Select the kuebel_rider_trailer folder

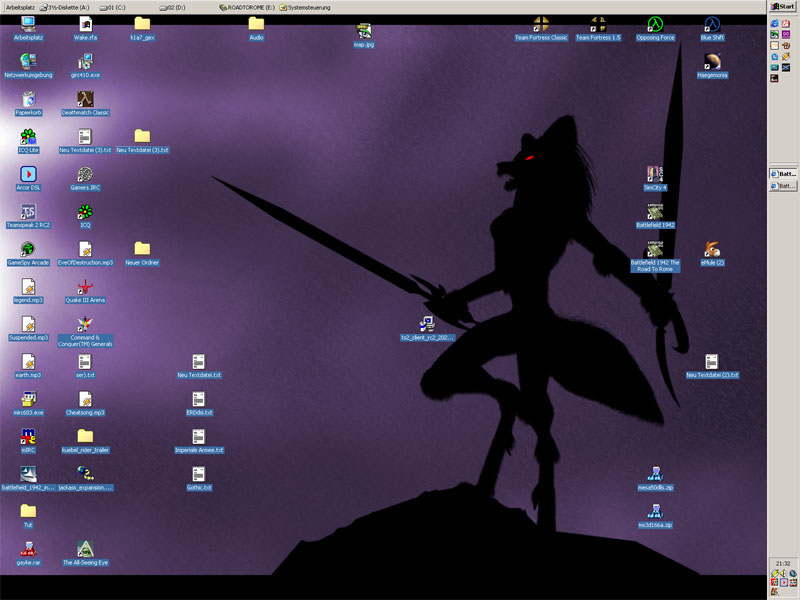(85, 441)
